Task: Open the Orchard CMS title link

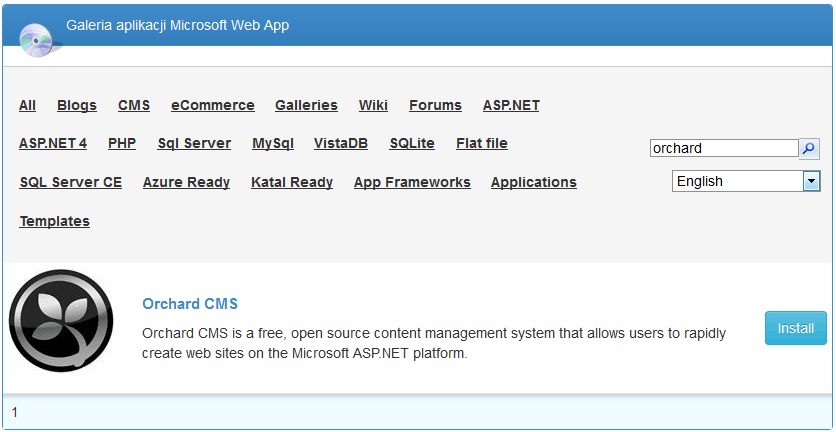Action: [190, 304]
